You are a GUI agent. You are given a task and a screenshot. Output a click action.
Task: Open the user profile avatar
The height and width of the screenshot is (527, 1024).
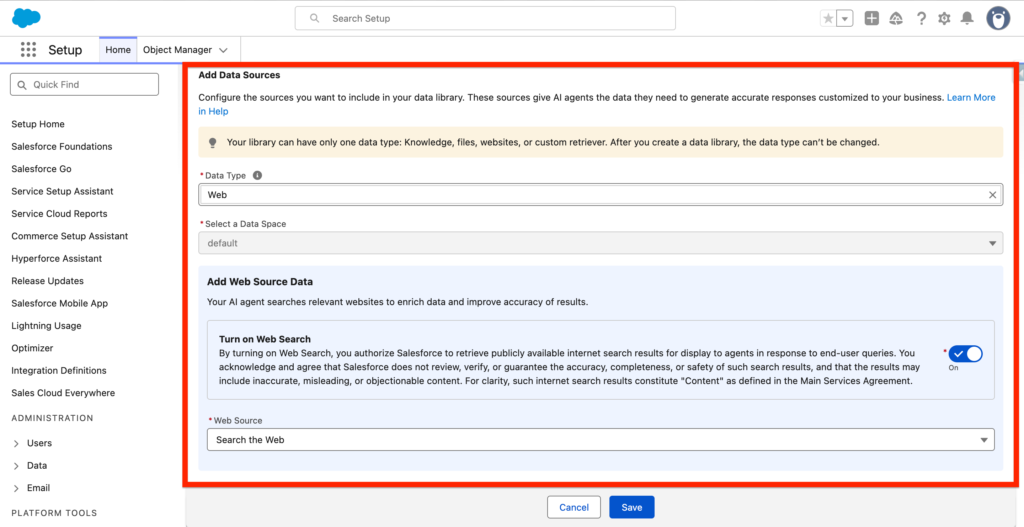(x=998, y=18)
